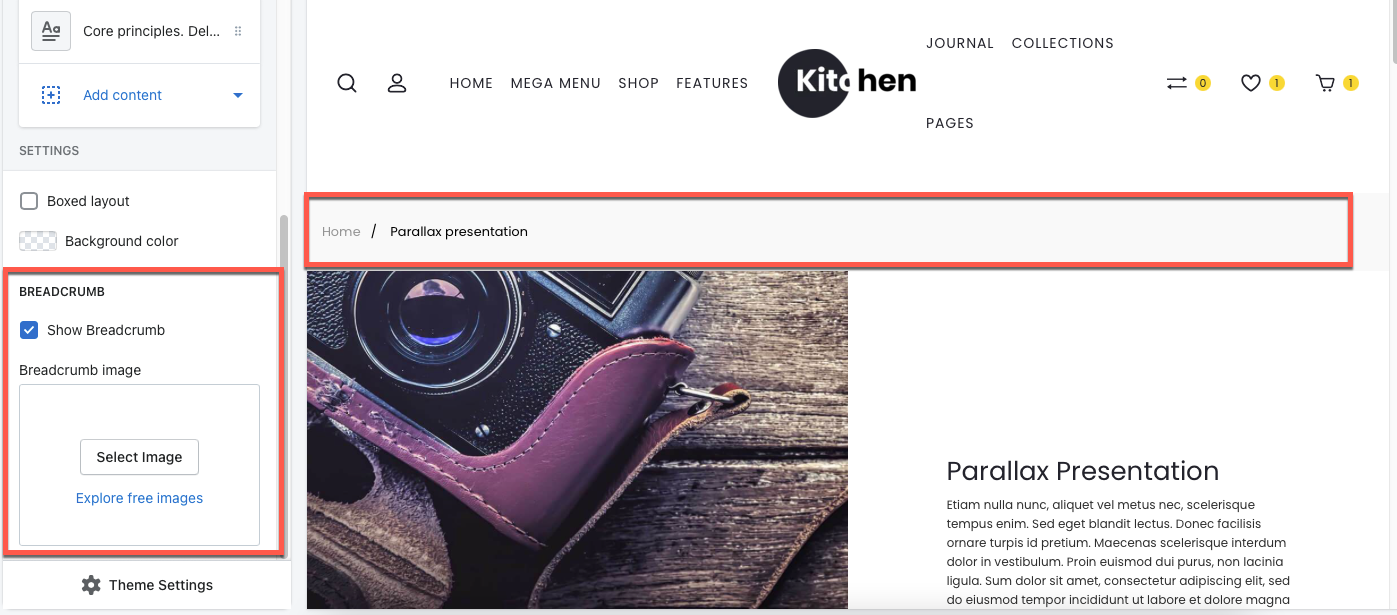Click the Theme Settings gear icon
The height and width of the screenshot is (615, 1397).
coord(91,585)
